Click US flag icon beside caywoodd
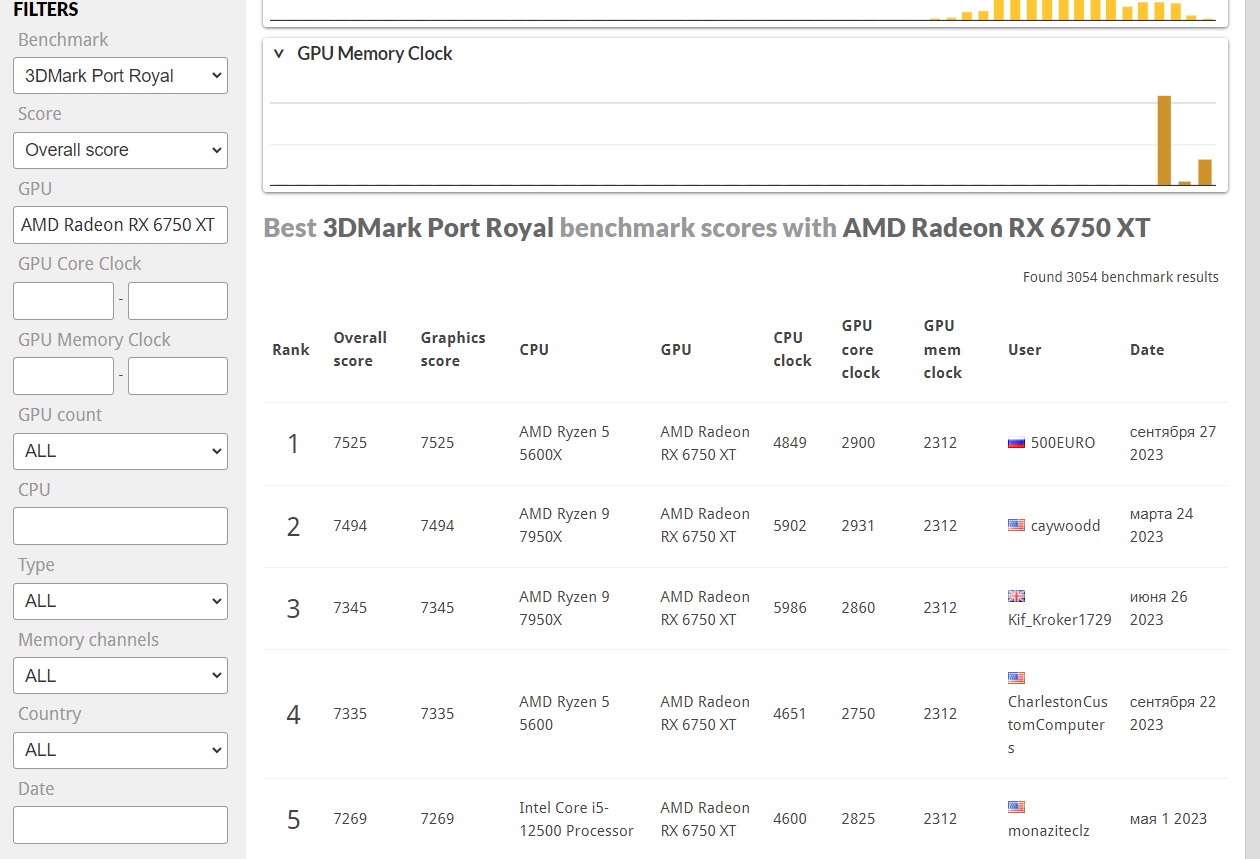Viewport: 1260px width, 859px height. (1016, 526)
